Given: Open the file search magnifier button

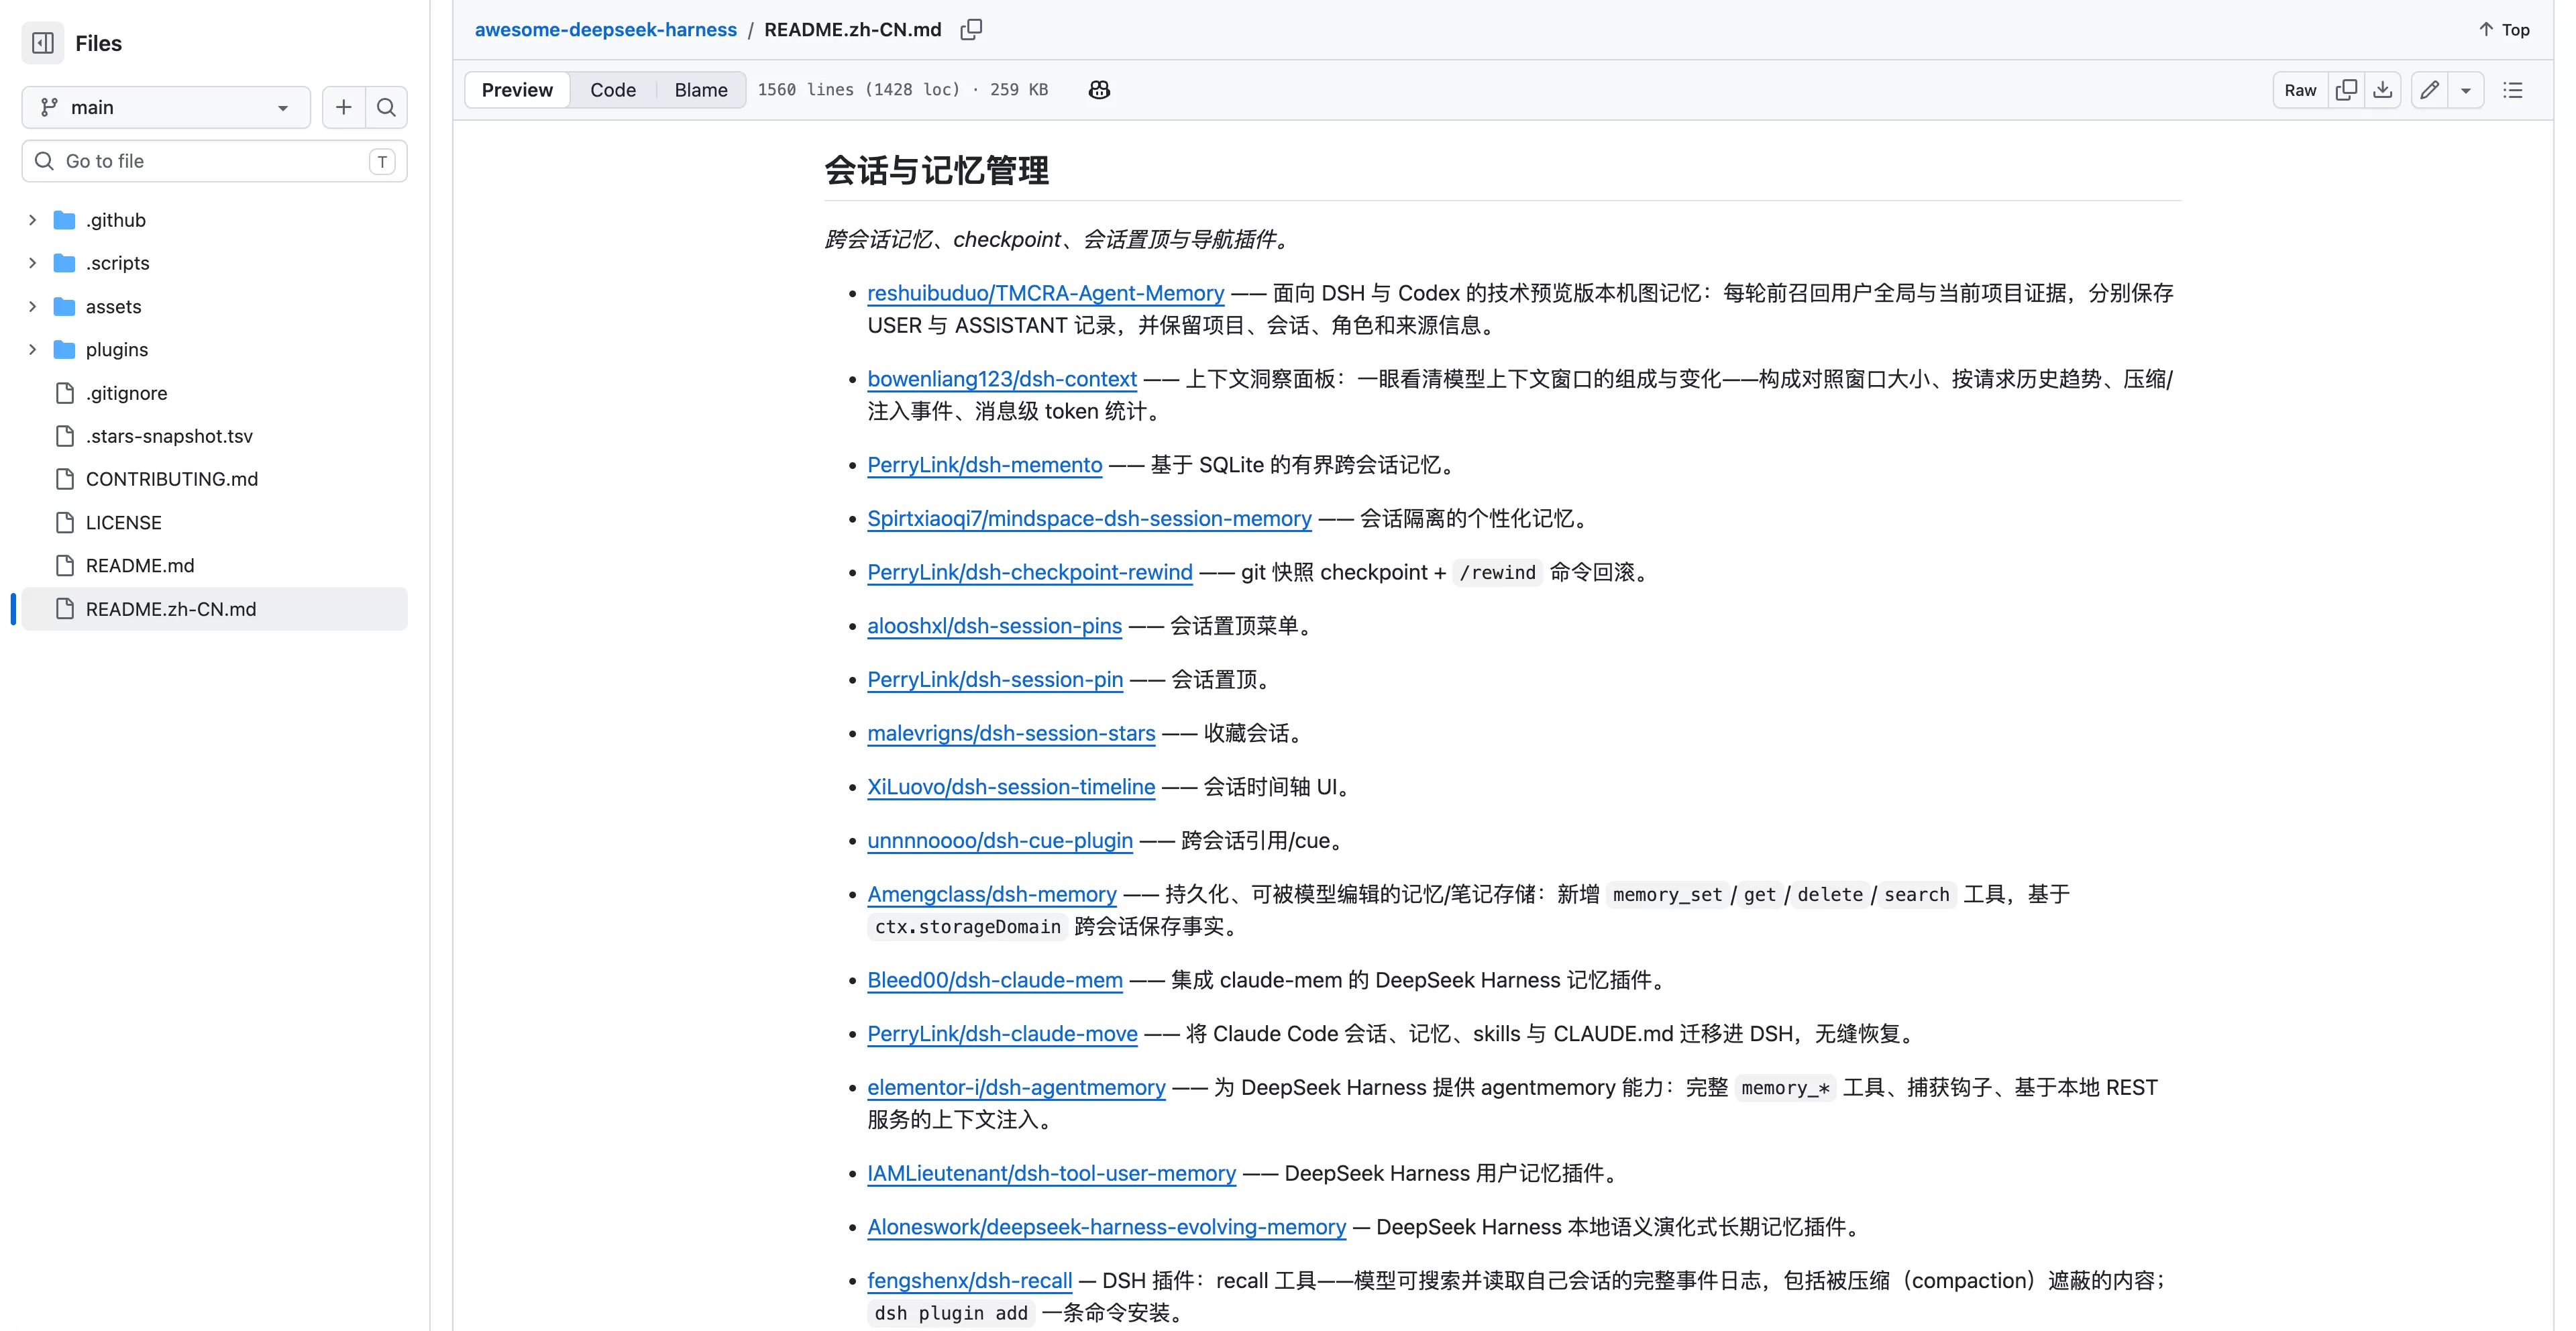Looking at the screenshot, I should tap(386, 107).
